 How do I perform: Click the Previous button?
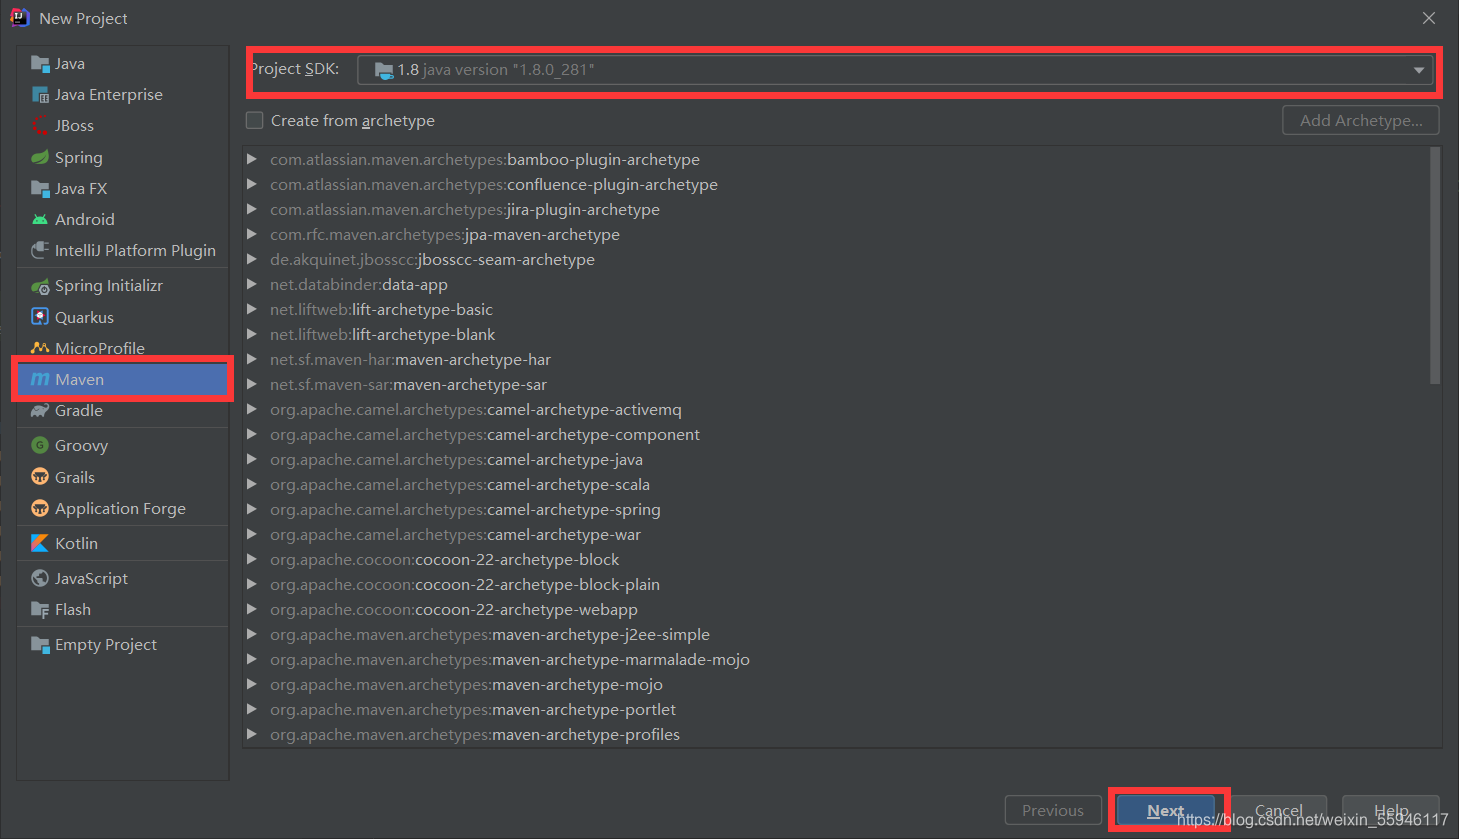click(x=1053, y=811)
